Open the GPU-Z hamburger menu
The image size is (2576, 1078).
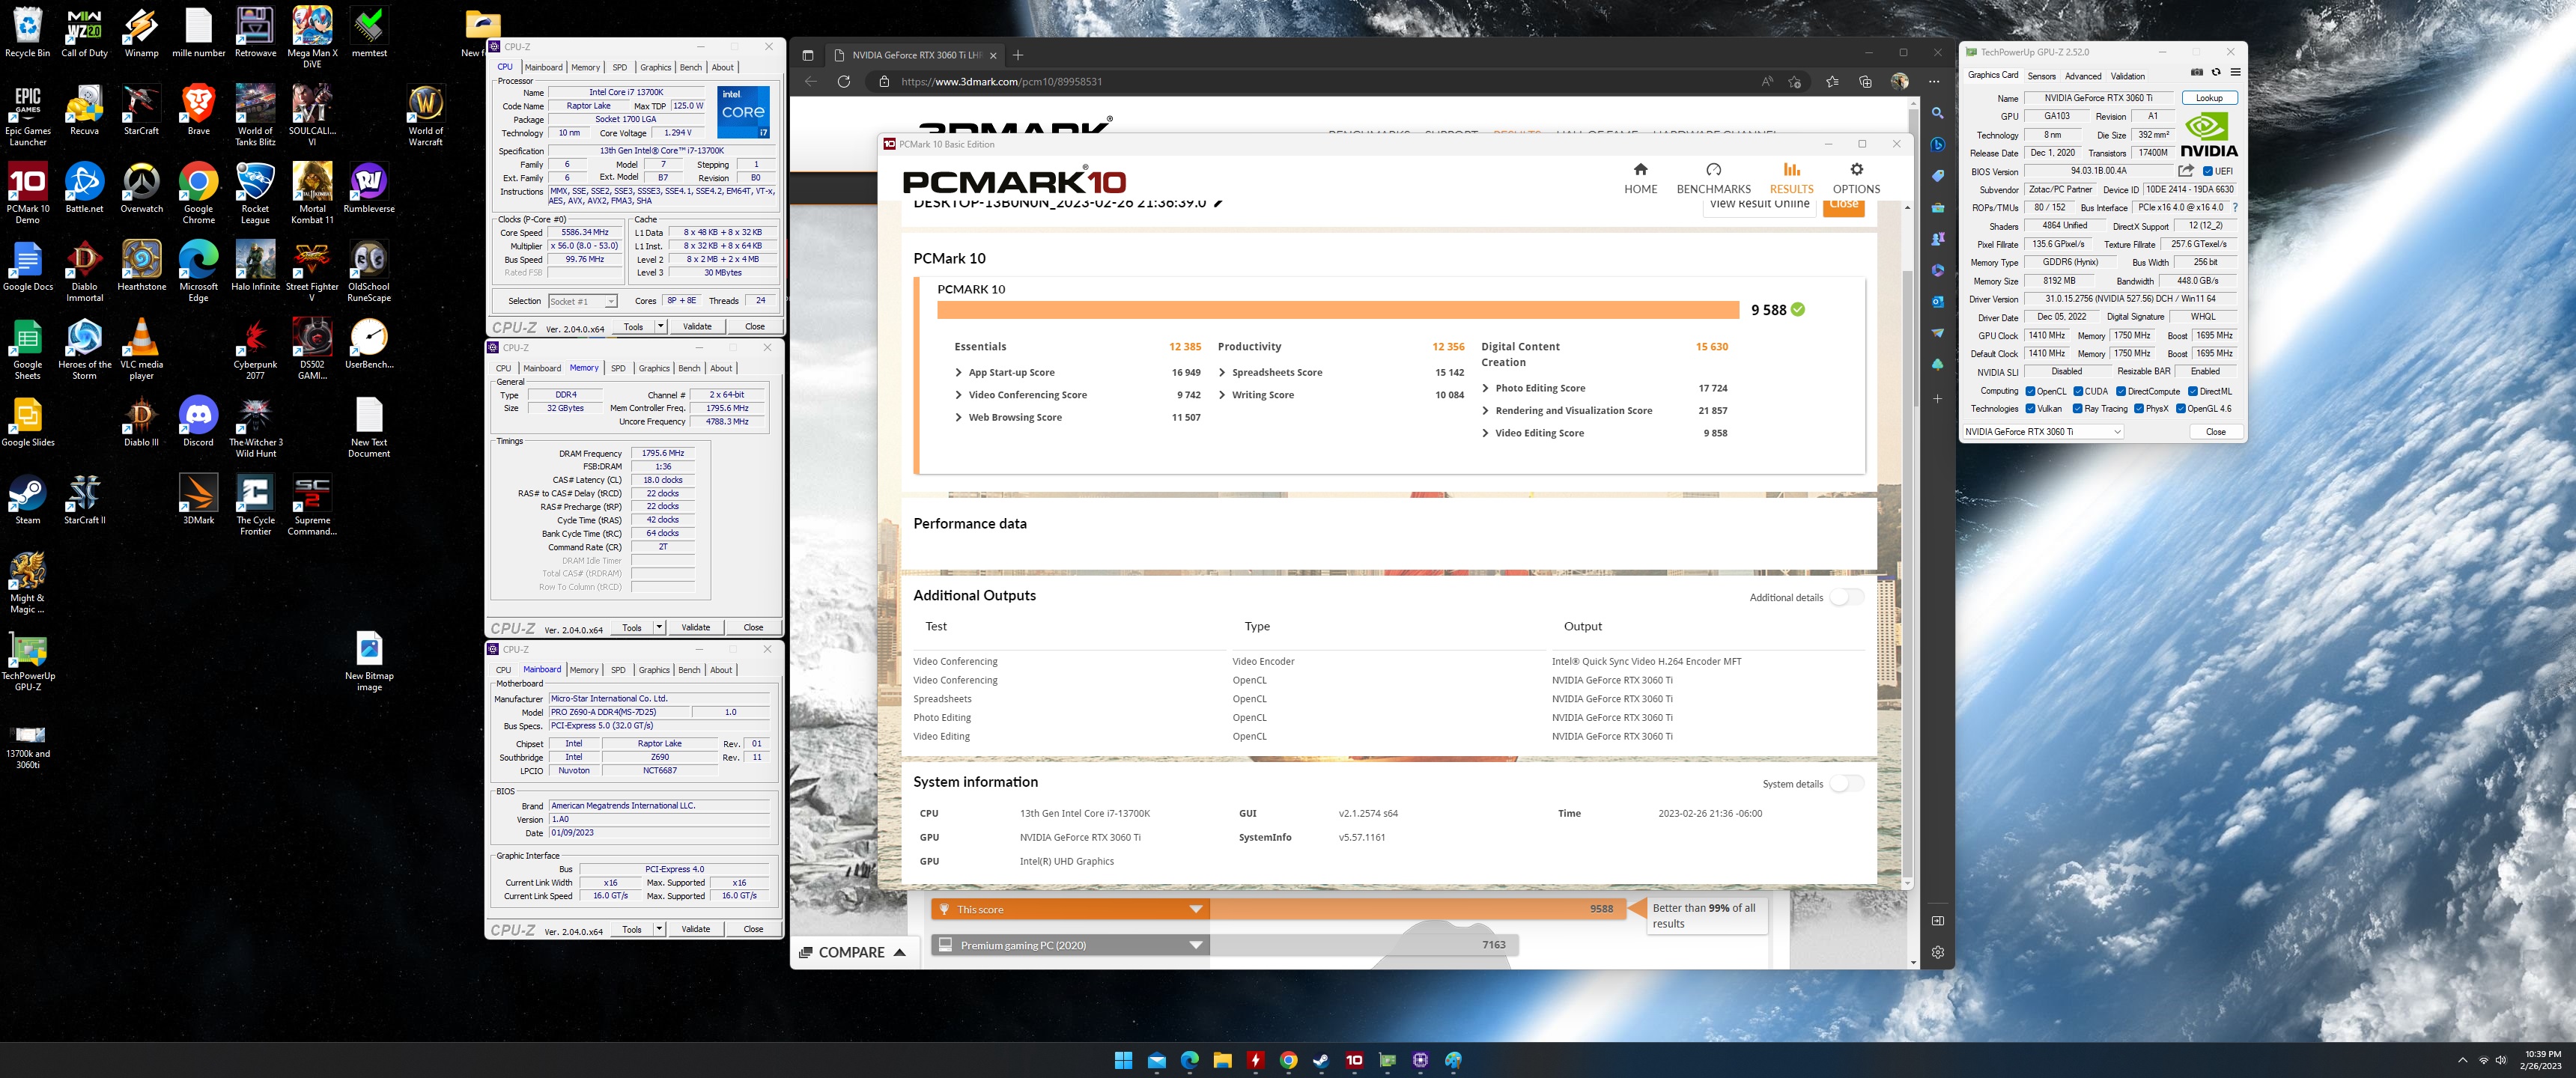(2235, 72)
